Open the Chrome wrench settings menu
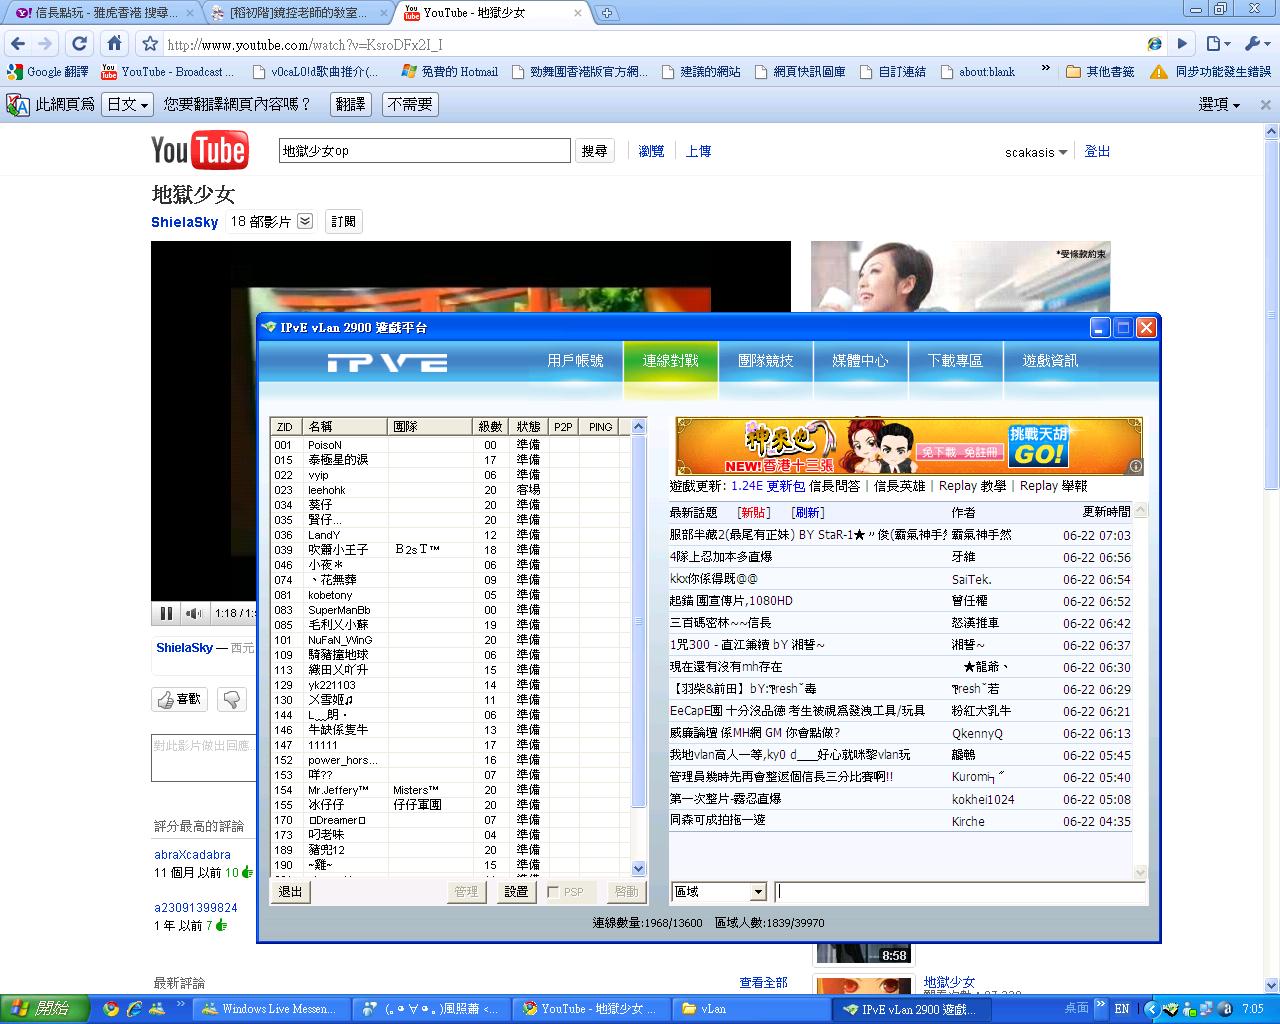This screenshot has height=1024, width=1280. point(1256,44)
